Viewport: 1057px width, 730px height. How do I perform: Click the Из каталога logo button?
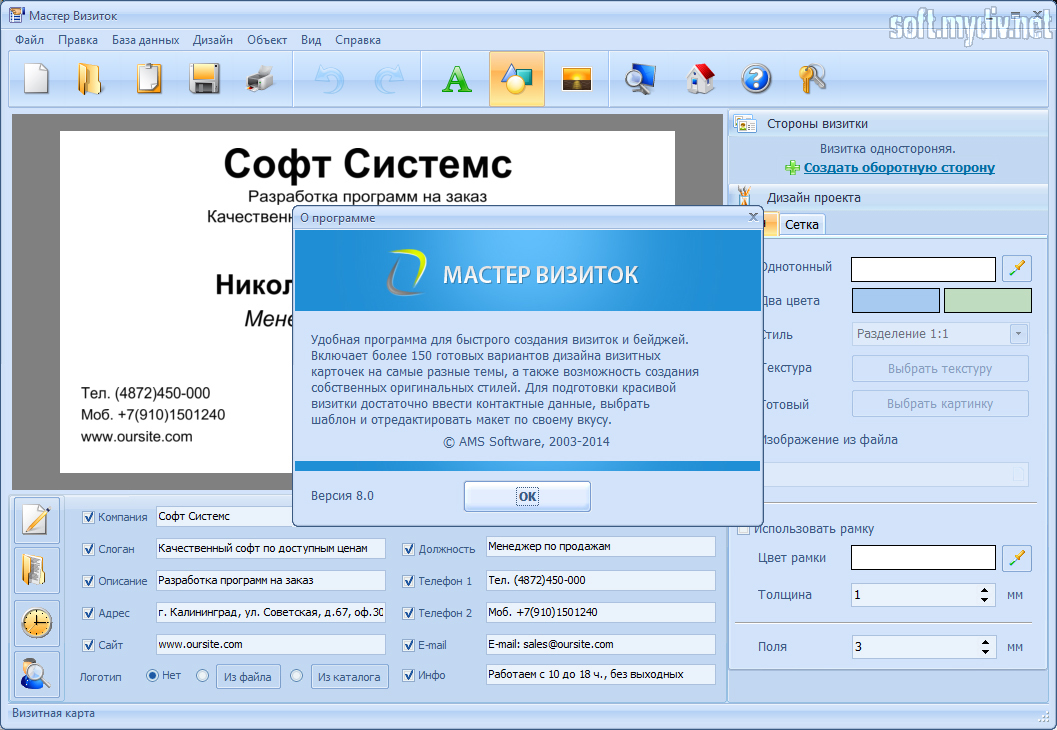coord(349,677)
